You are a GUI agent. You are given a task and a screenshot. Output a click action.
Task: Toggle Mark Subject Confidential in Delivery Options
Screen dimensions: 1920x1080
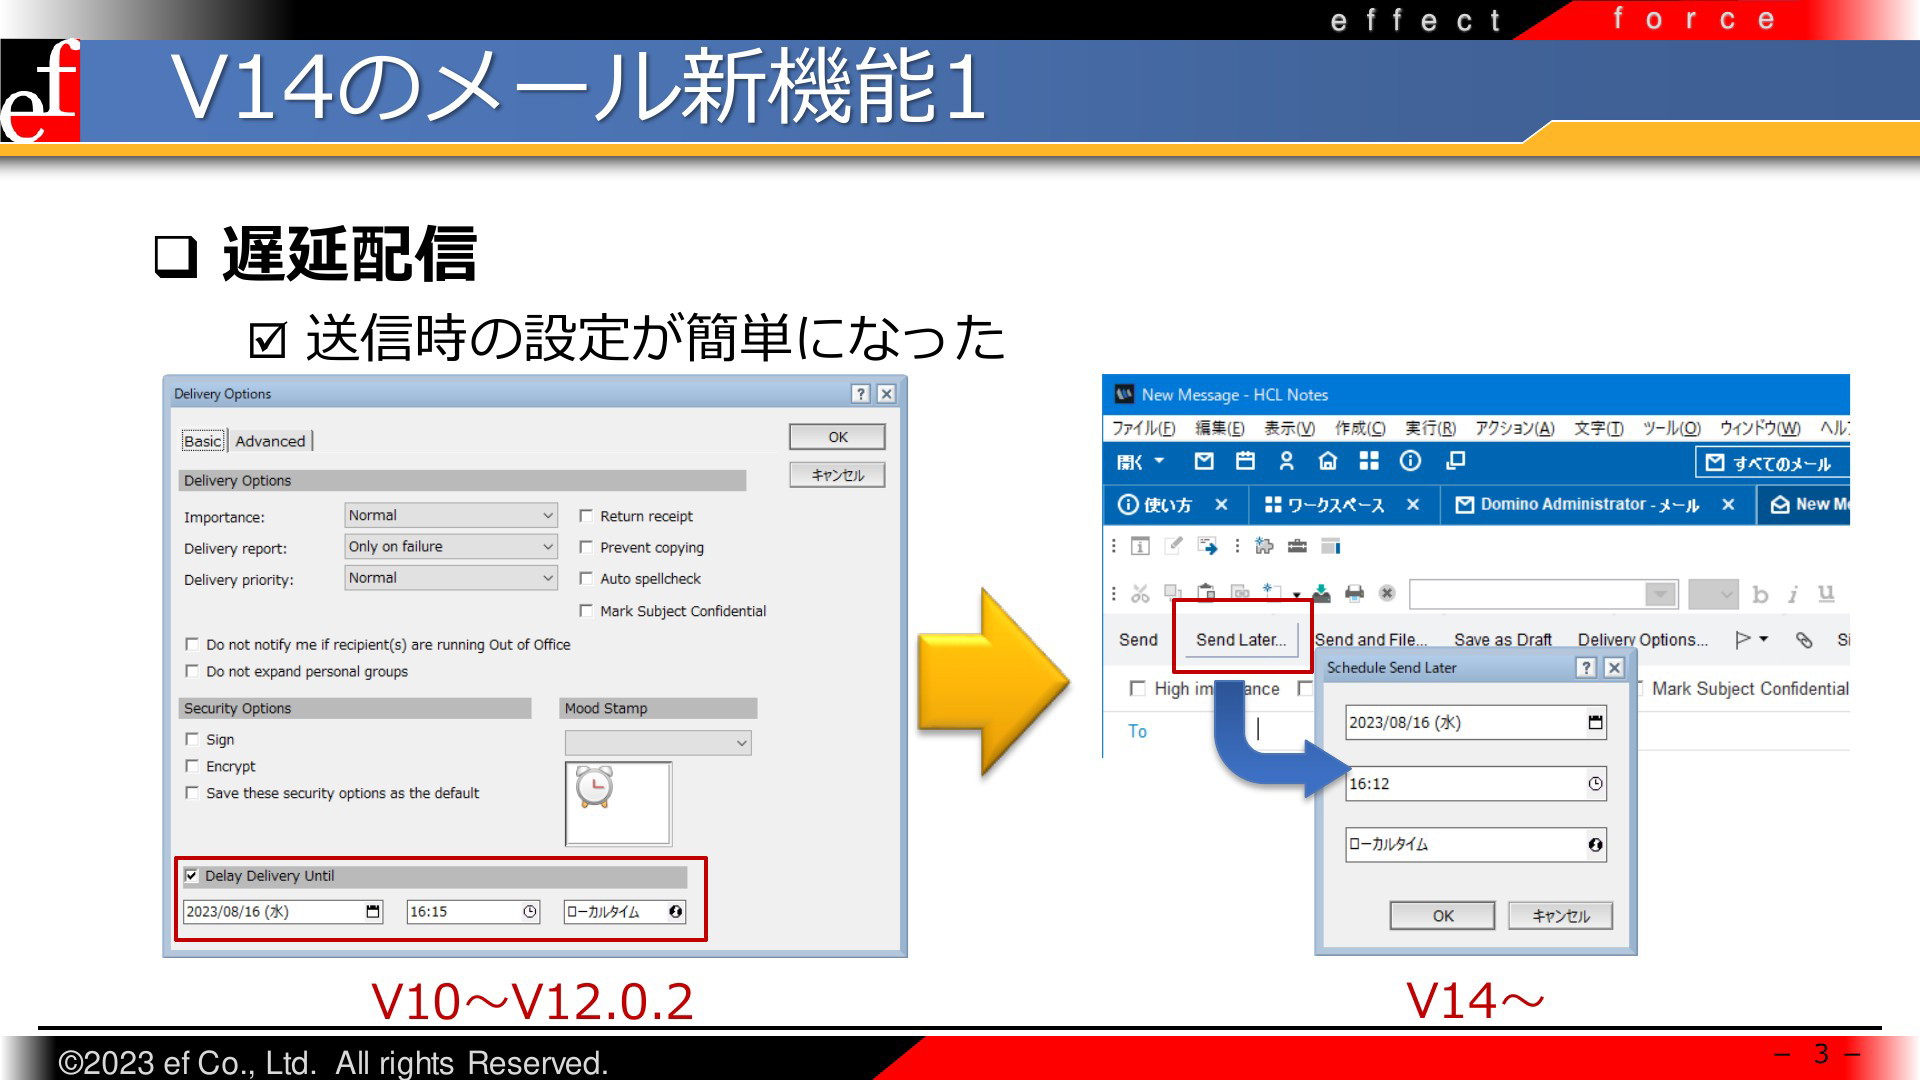coord(586,611)
